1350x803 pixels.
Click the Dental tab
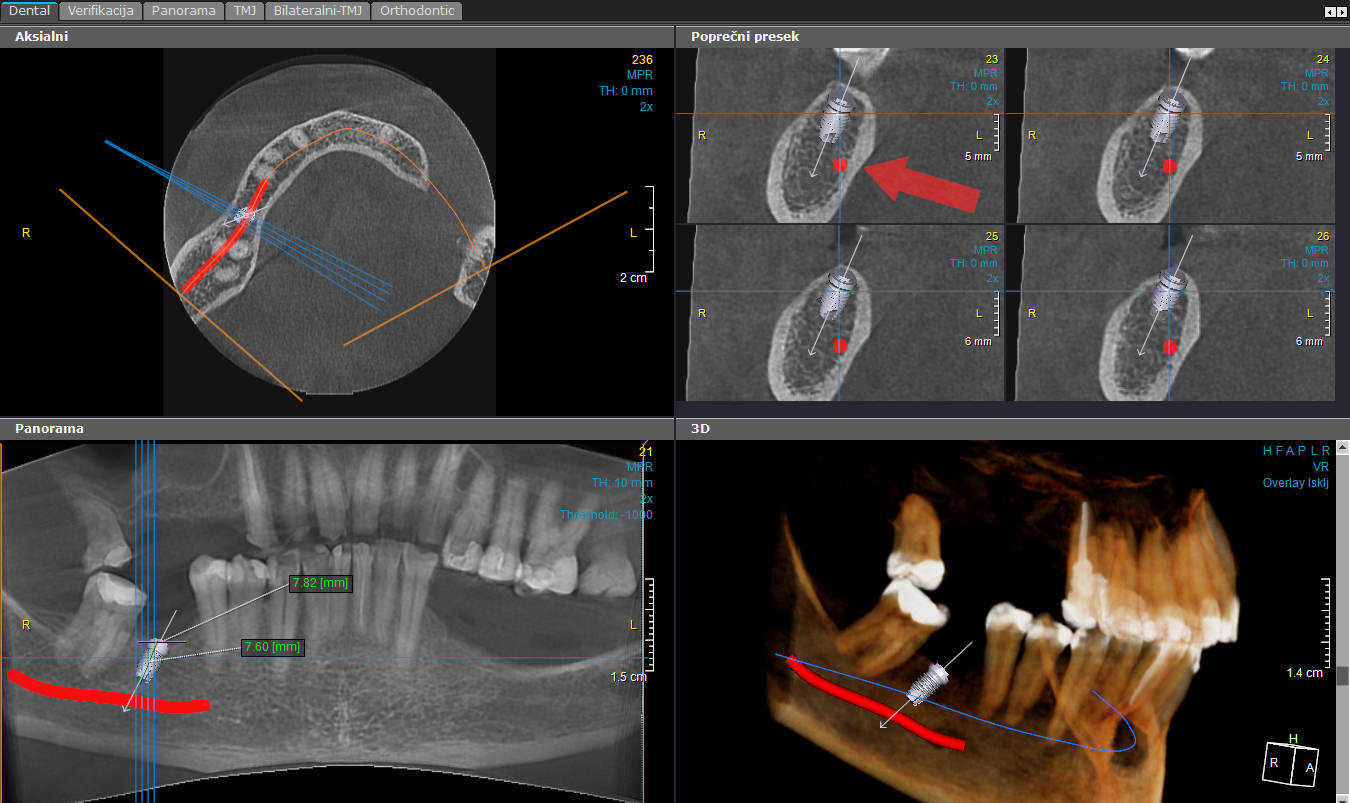29,11
